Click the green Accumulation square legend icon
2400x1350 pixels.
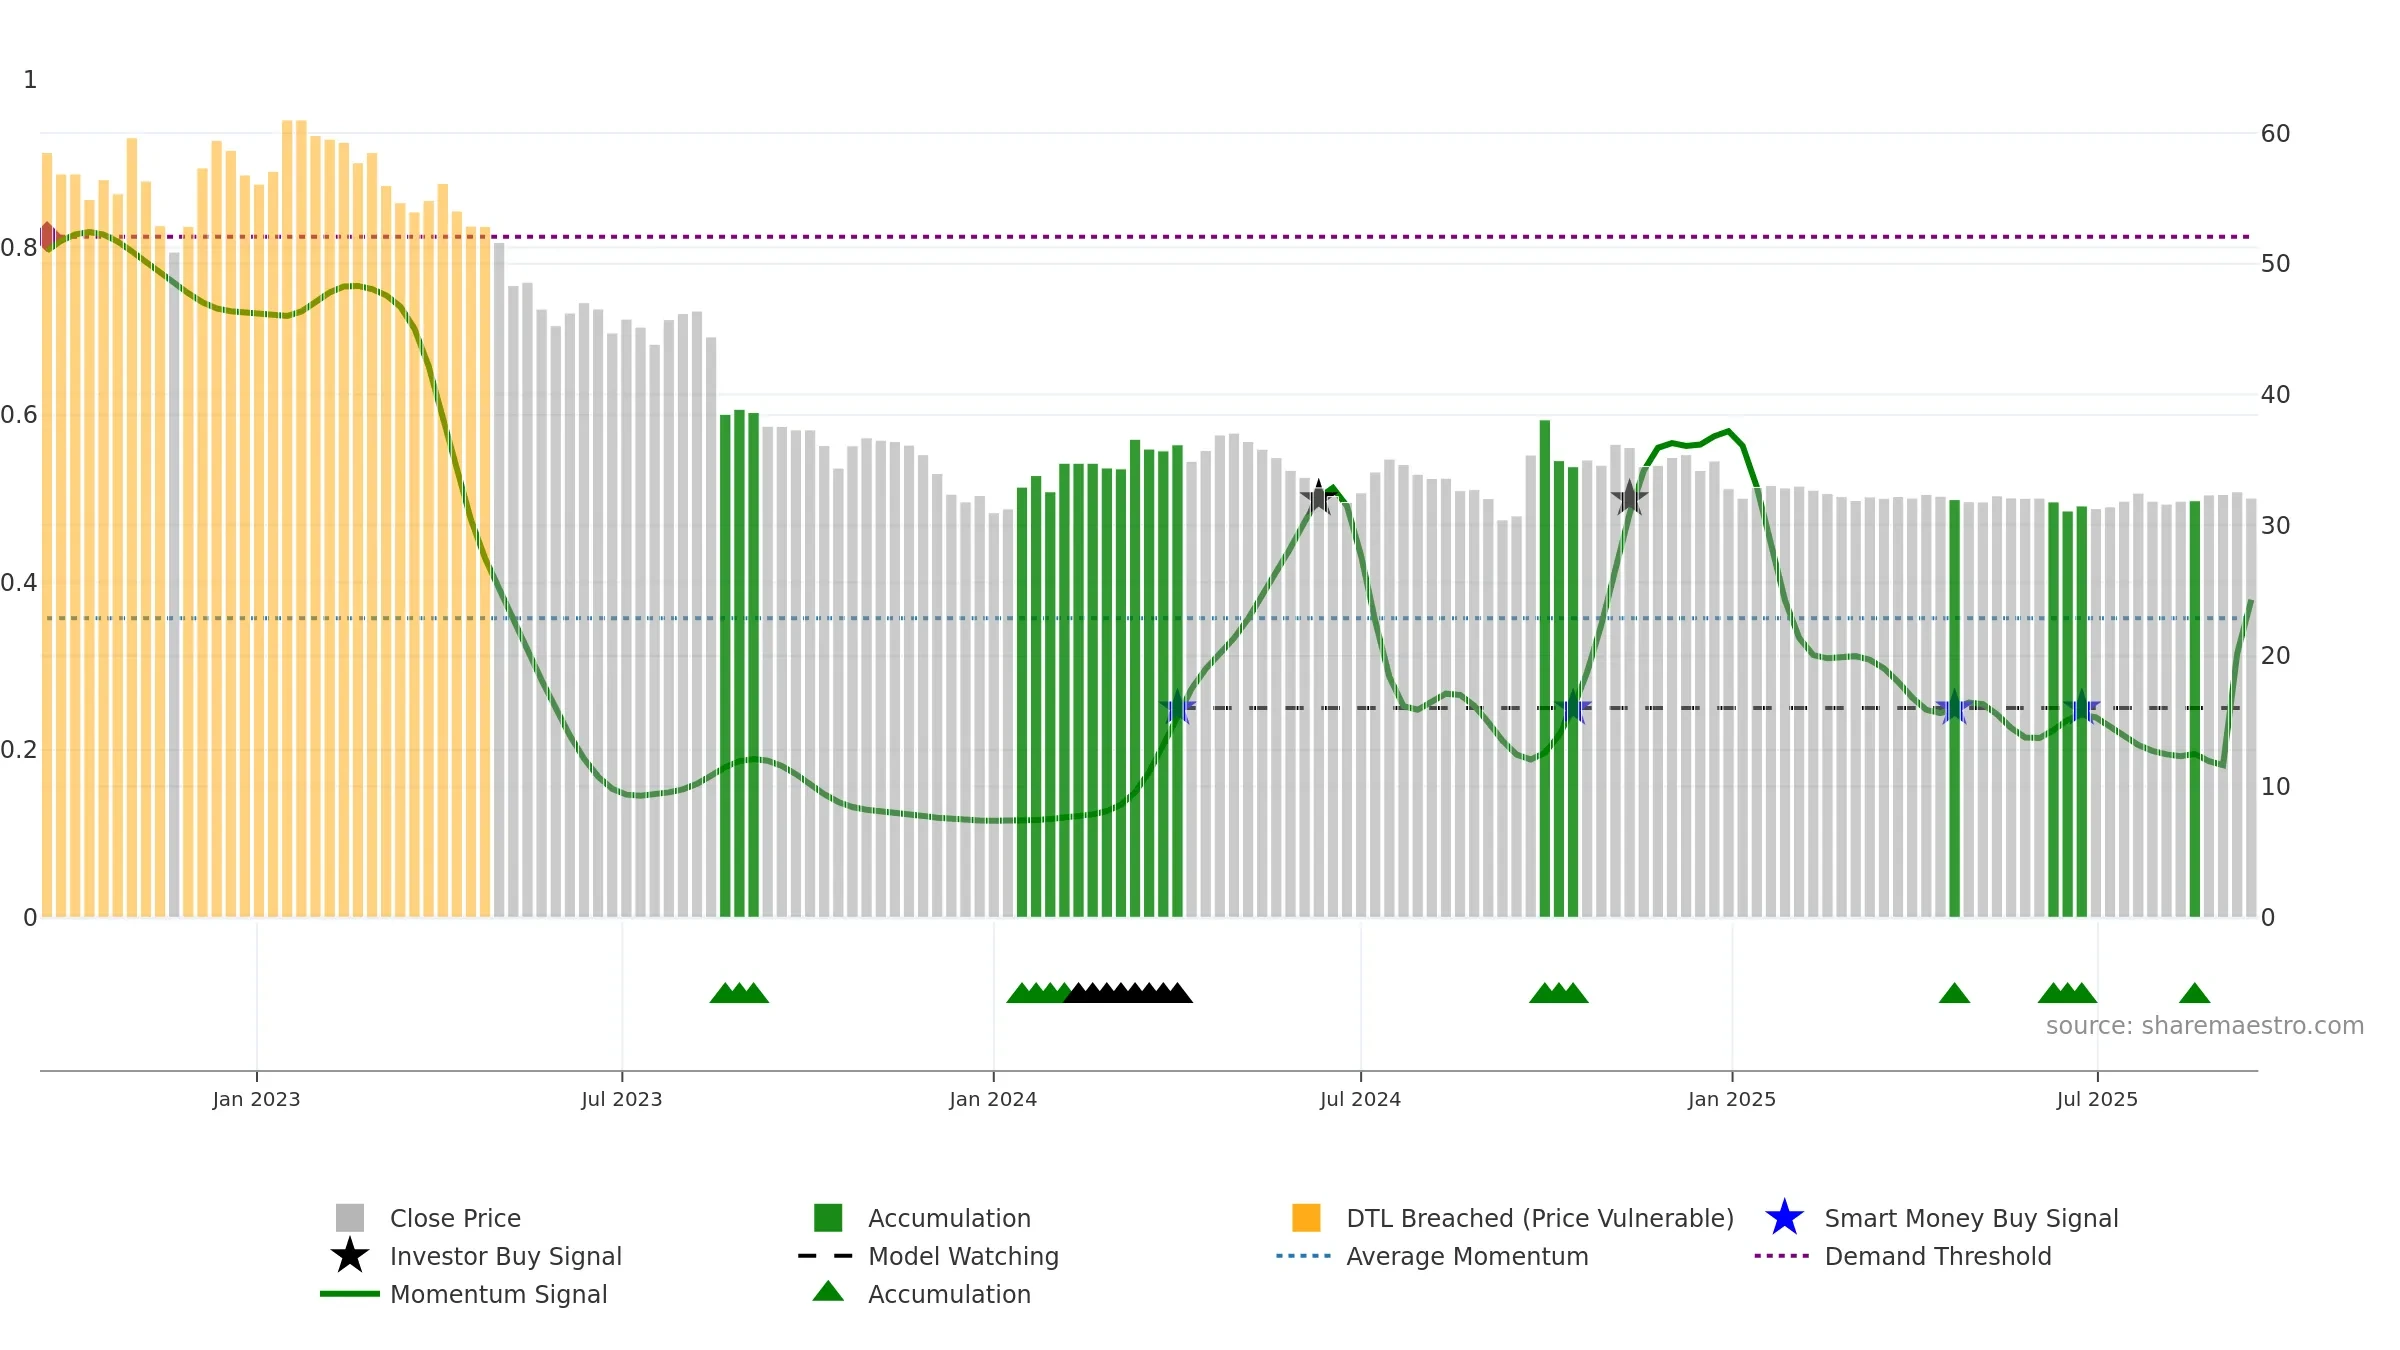[828, 1218]
